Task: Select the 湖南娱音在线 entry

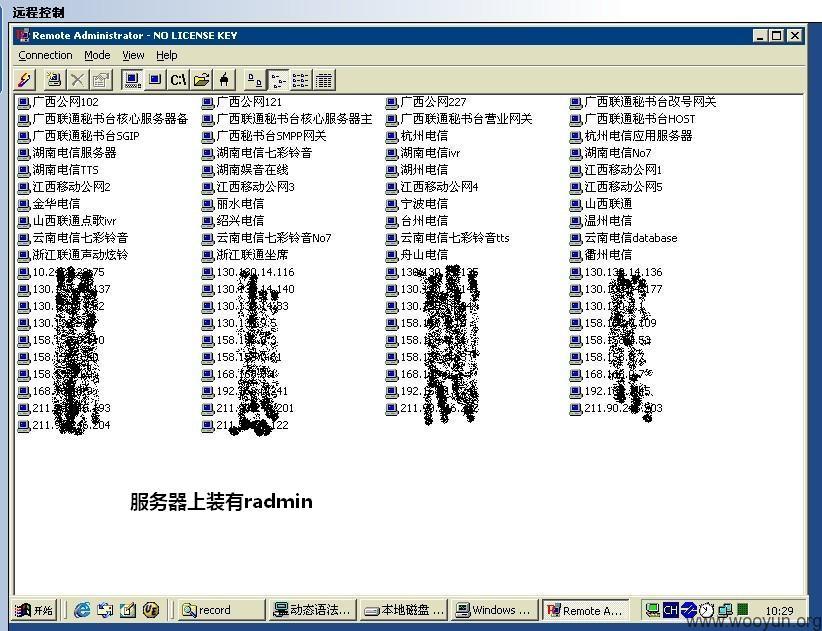Action: pos(245,170)
